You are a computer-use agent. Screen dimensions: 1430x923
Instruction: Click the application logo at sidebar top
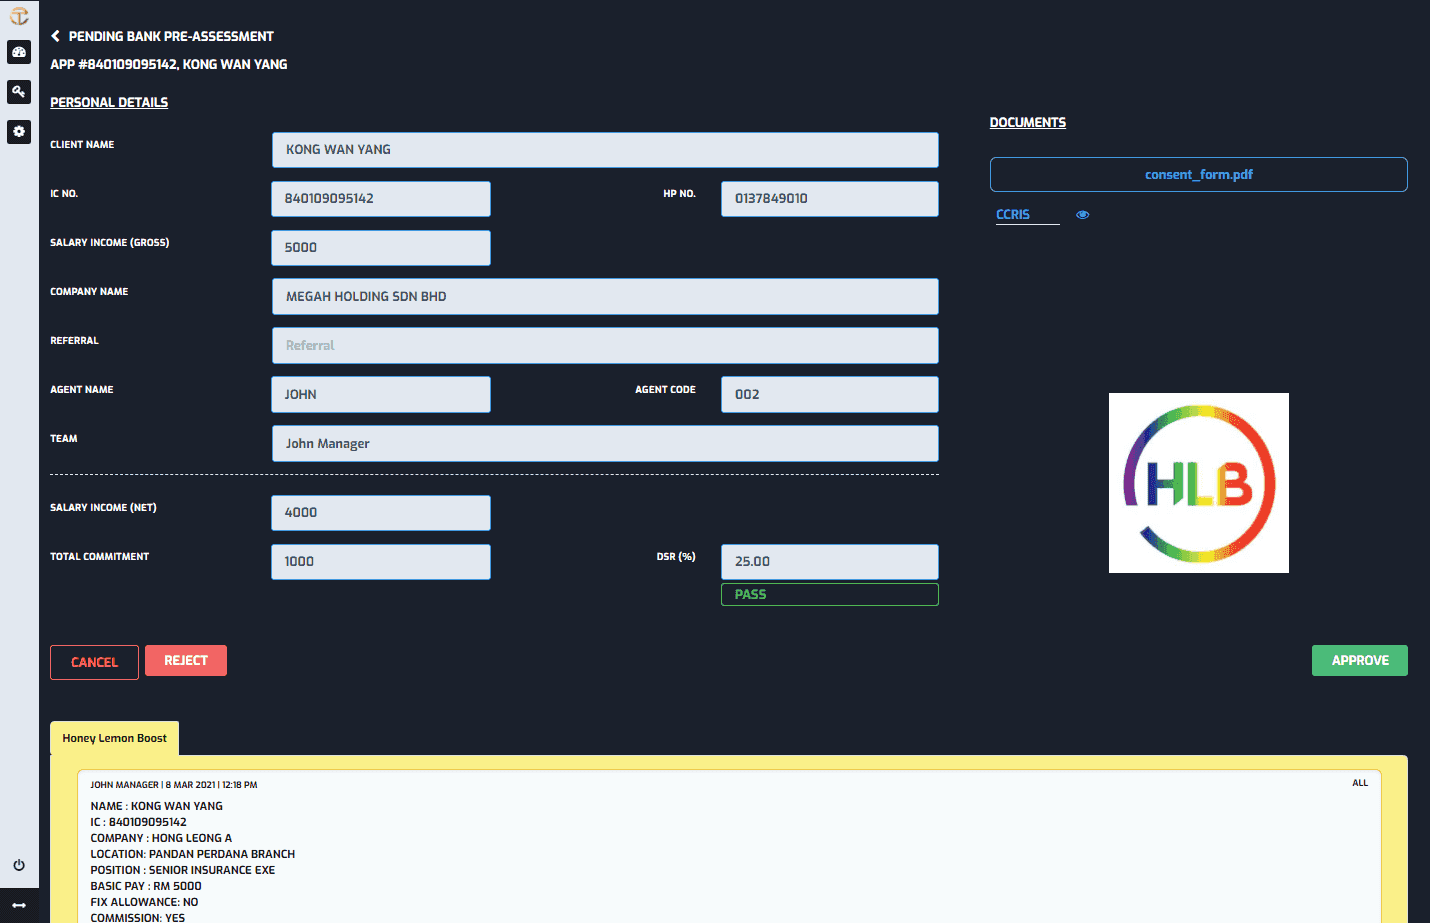coord(18,15)
